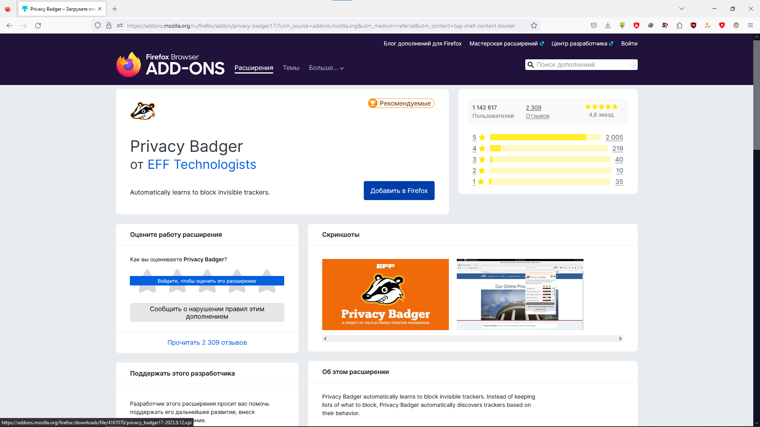Click the Firefox View icon

8,9
